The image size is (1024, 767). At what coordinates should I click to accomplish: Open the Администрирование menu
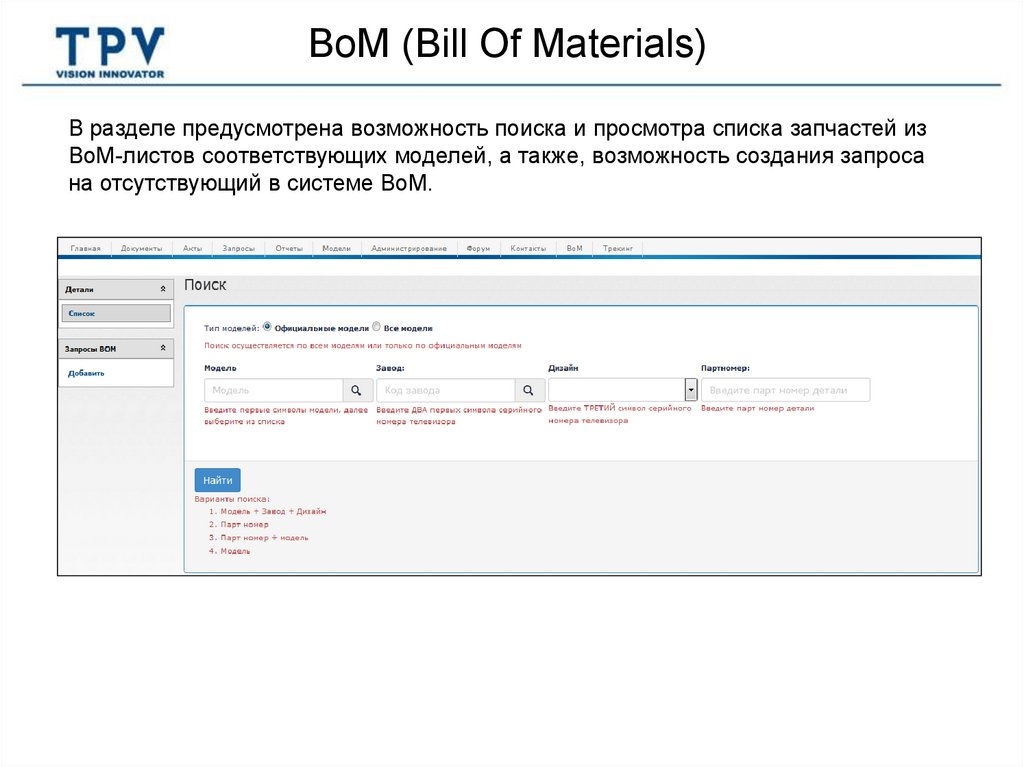click(408, 246)
